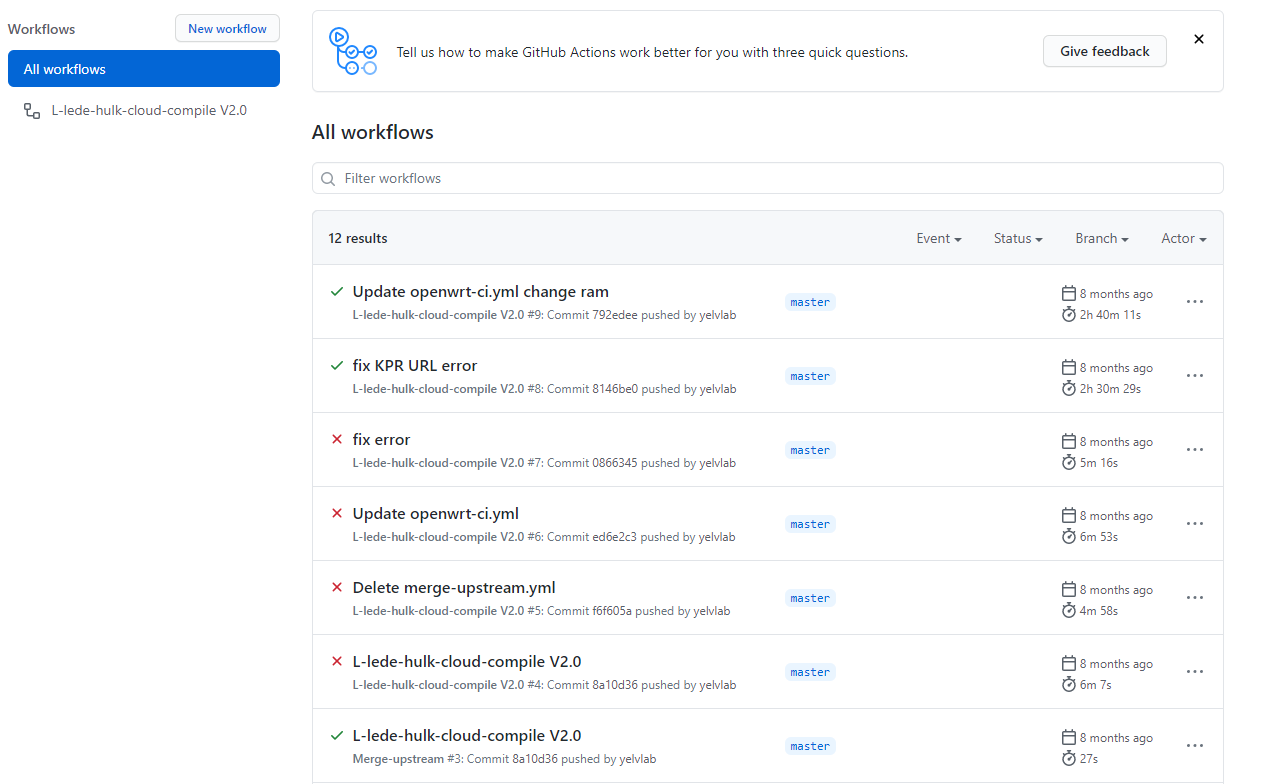Click the stopwatch icon beside 2h 40m 11s
Image resolution: width=1269 pixels, height=784 pixels.
pos(1069,315)
